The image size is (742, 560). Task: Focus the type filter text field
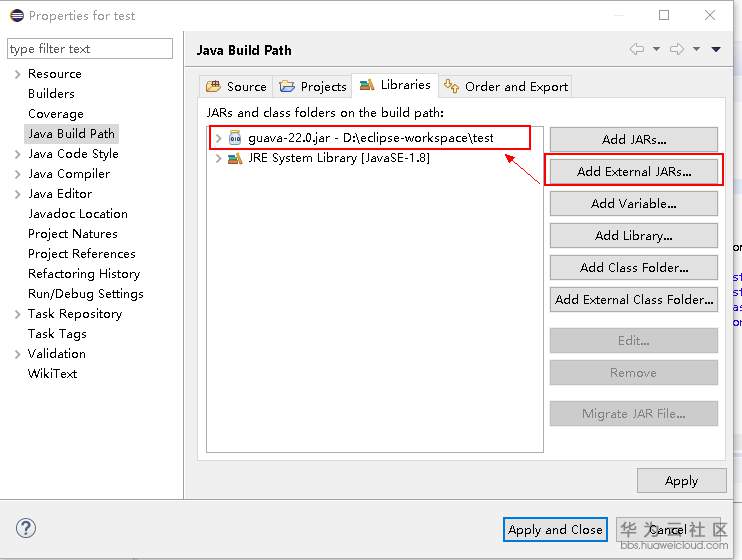click(90, 49)
